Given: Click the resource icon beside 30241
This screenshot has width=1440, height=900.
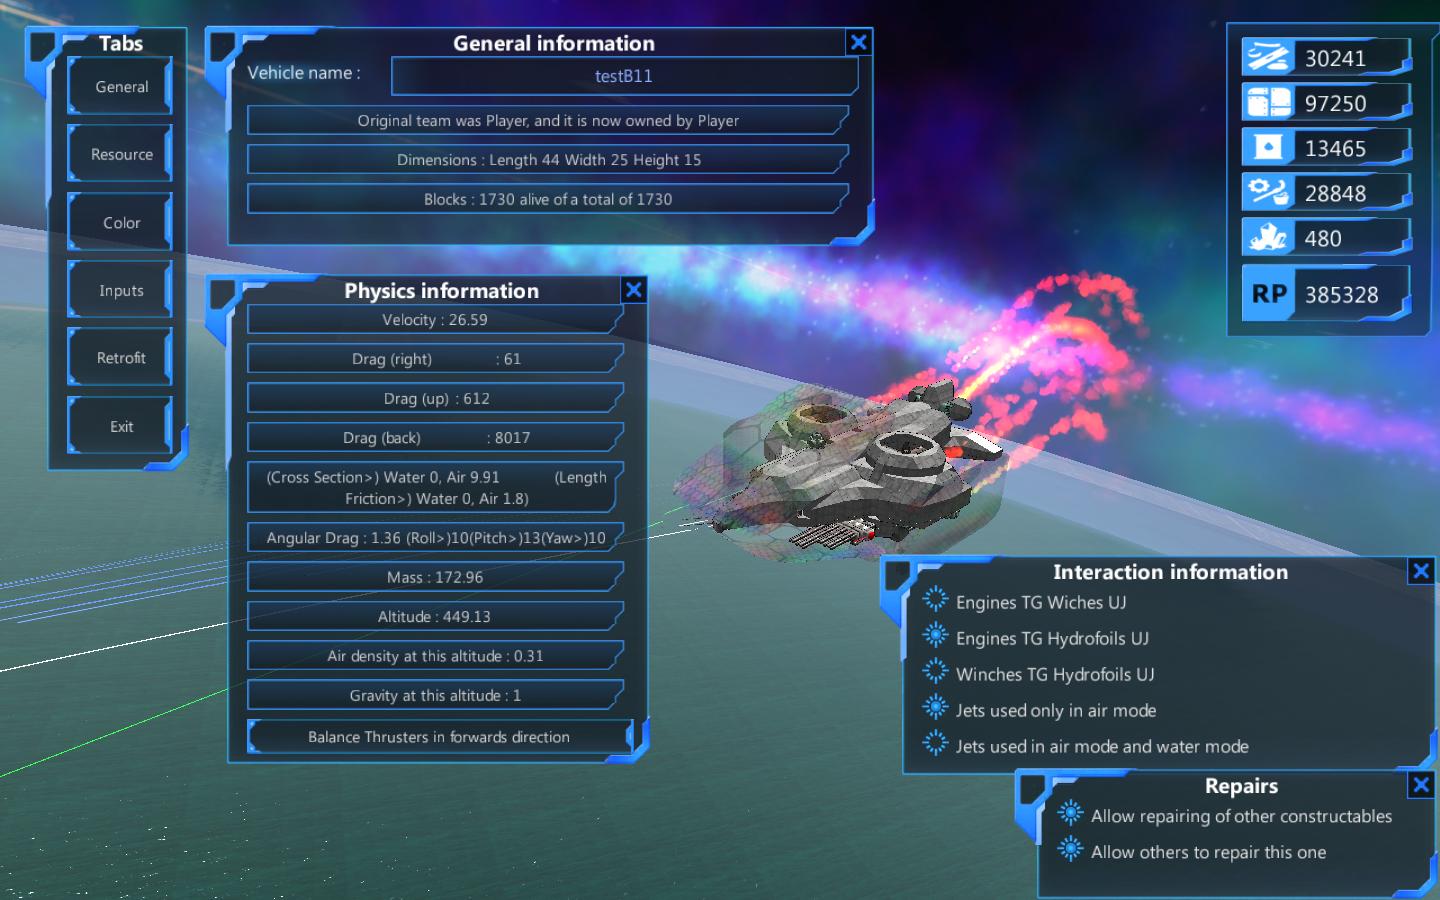Looking at the screenshot, I should 1267,58.
